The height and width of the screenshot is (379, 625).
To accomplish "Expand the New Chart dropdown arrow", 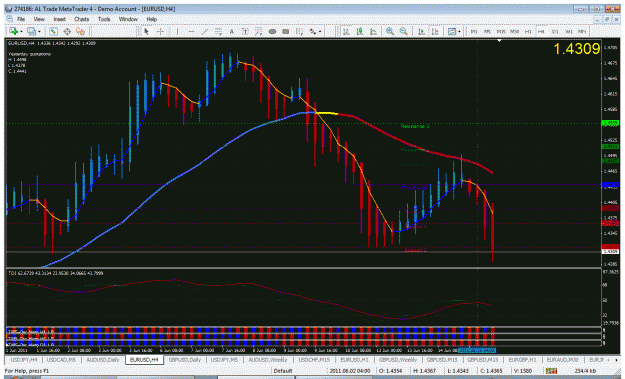I will (21, 31).
